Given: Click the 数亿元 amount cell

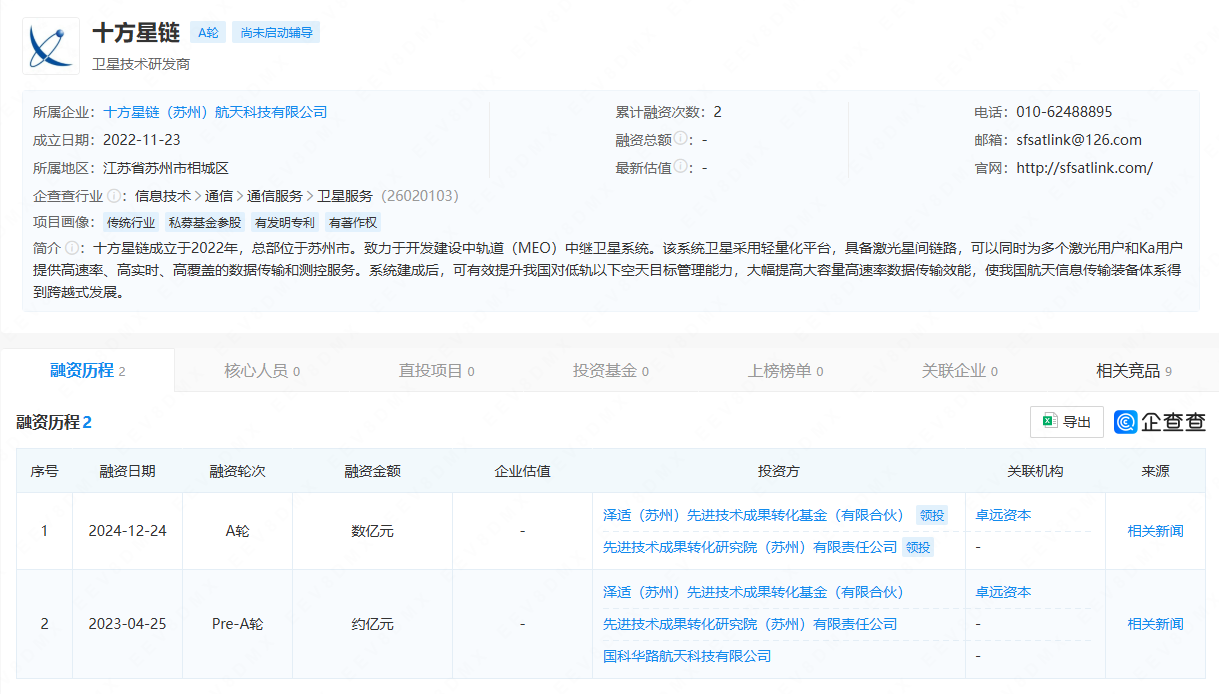Looking at the screenshot, I should point(372,531).
